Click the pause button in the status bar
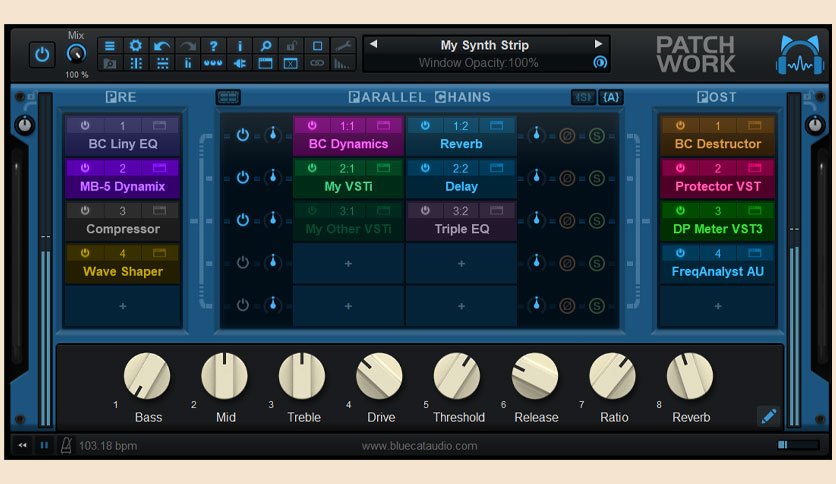Viewport: 836px width, 484px height. coord(44,445)
